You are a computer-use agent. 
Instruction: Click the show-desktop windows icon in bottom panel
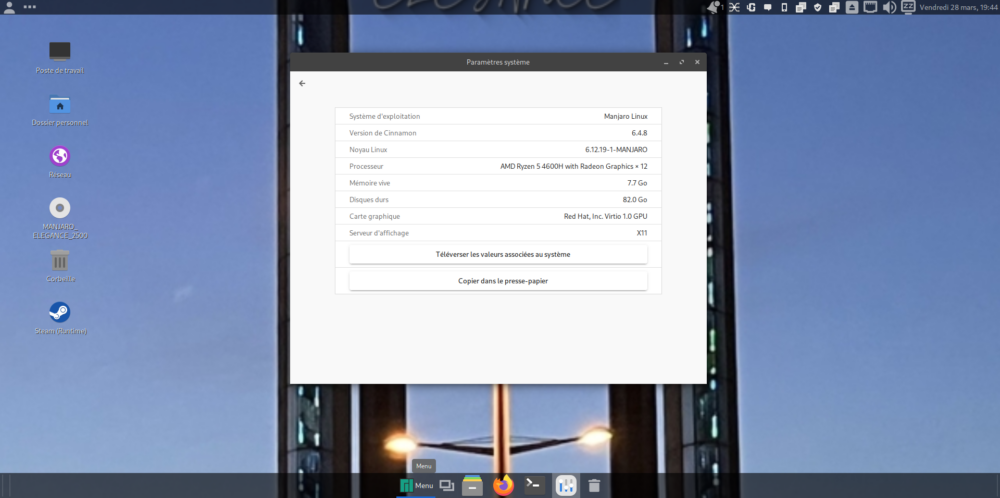click(447, 485)
